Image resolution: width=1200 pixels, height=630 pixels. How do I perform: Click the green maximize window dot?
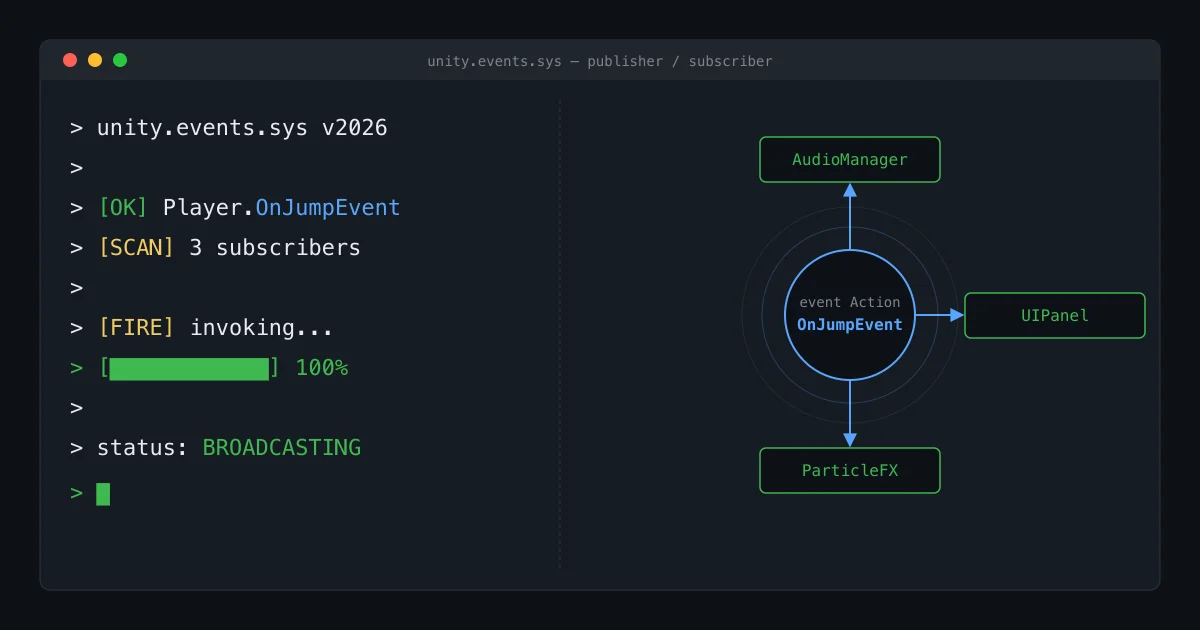coord(120,60)
